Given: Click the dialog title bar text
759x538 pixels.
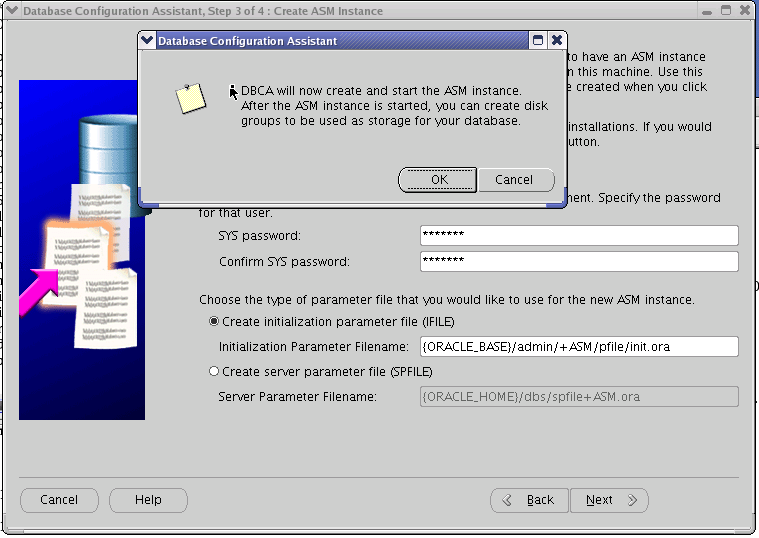Looking at the screenshot, I should tap(247, 41).
